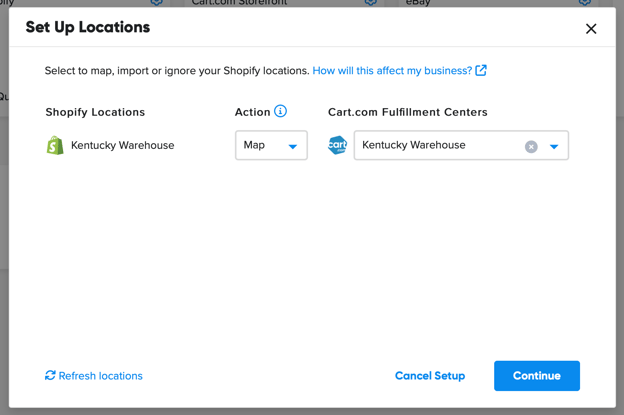The width and height of the screenshot is (624, 415).
Task: Click the Shopify Locations column header
Action: tap(95, 112)
